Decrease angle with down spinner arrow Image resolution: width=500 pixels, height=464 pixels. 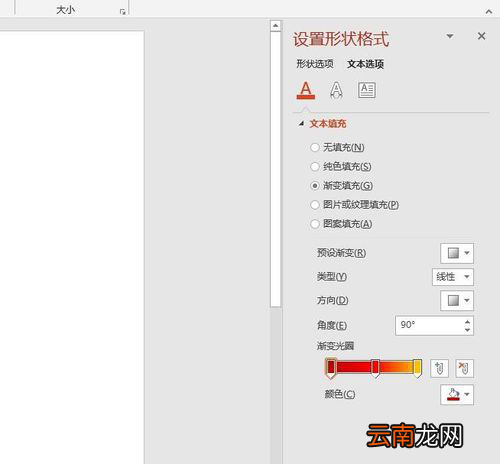click(x=467, y=330)
